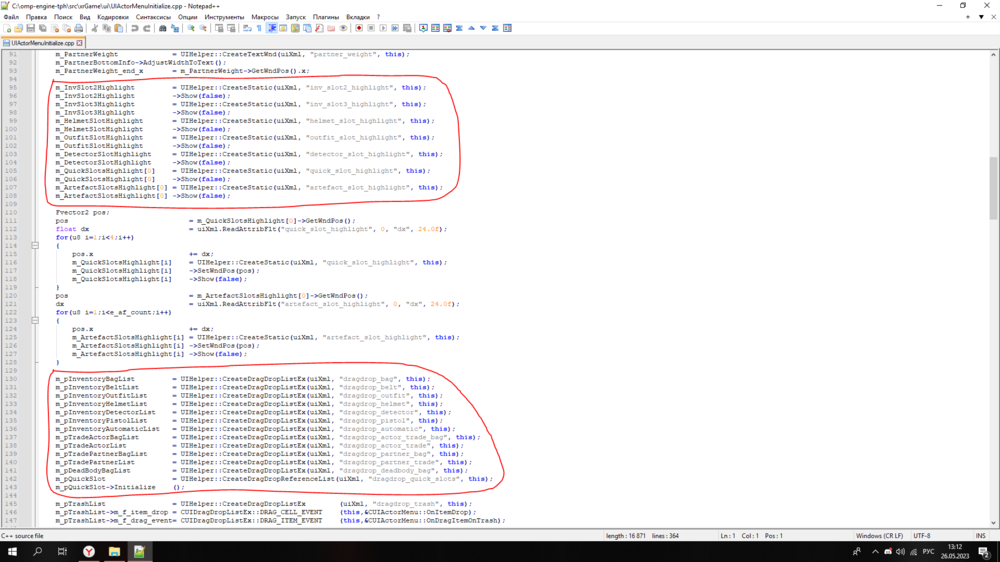Click the New file toolbar icon

click(x=7, y=28)
